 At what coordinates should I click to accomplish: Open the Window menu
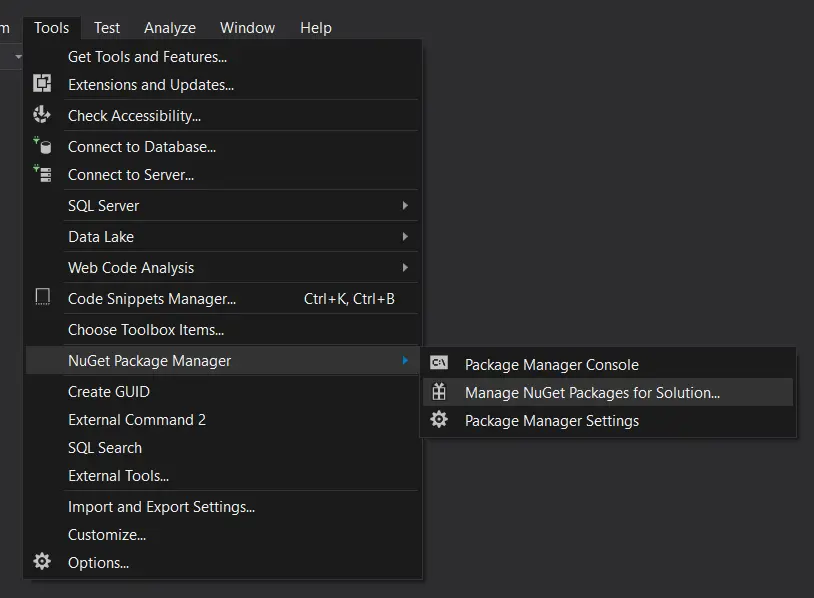247,27
